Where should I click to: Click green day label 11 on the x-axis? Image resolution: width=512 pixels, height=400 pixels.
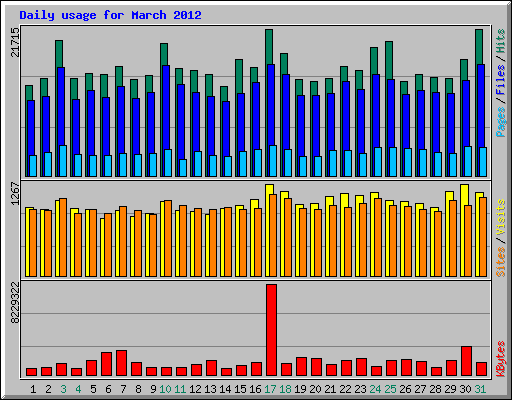180,389
